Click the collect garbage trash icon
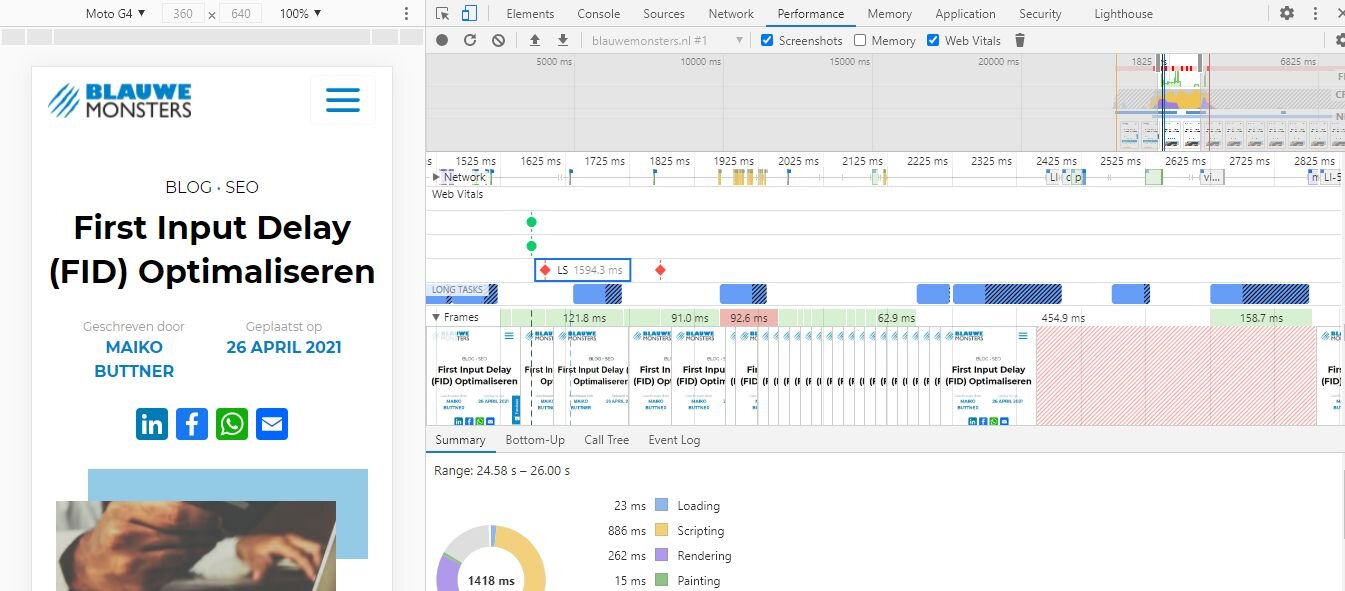 [x=1020, y=40]
